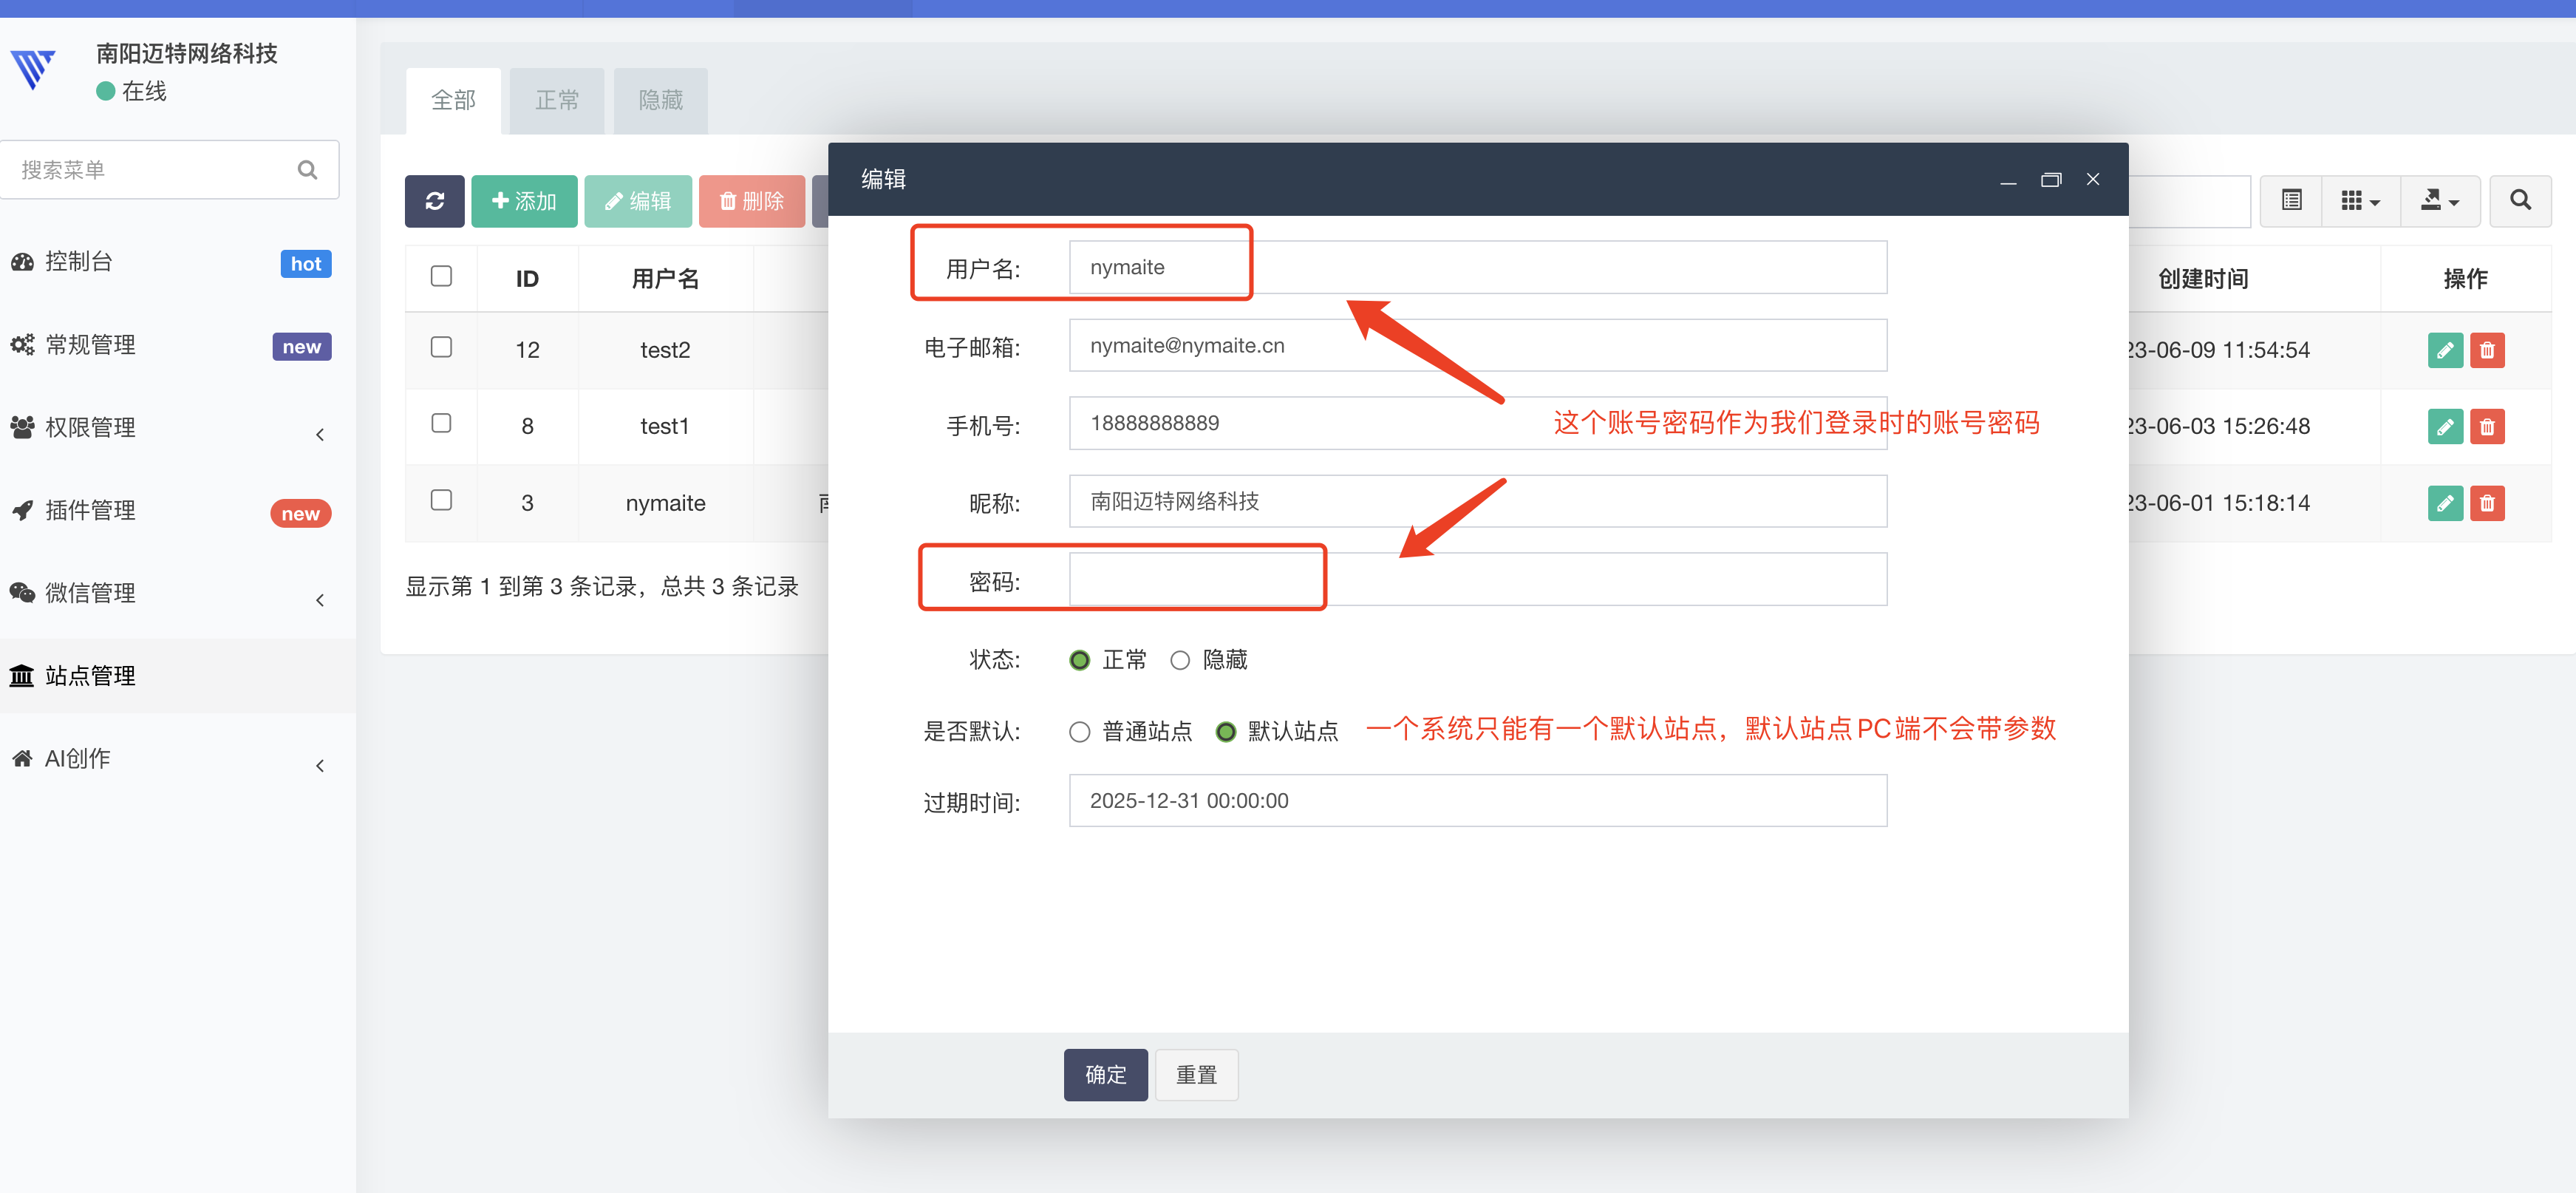The height and width of the screenshot is (1193, 2576).
Task: Click the delete trash icon for test2
Action: [x=2489, y=350]
